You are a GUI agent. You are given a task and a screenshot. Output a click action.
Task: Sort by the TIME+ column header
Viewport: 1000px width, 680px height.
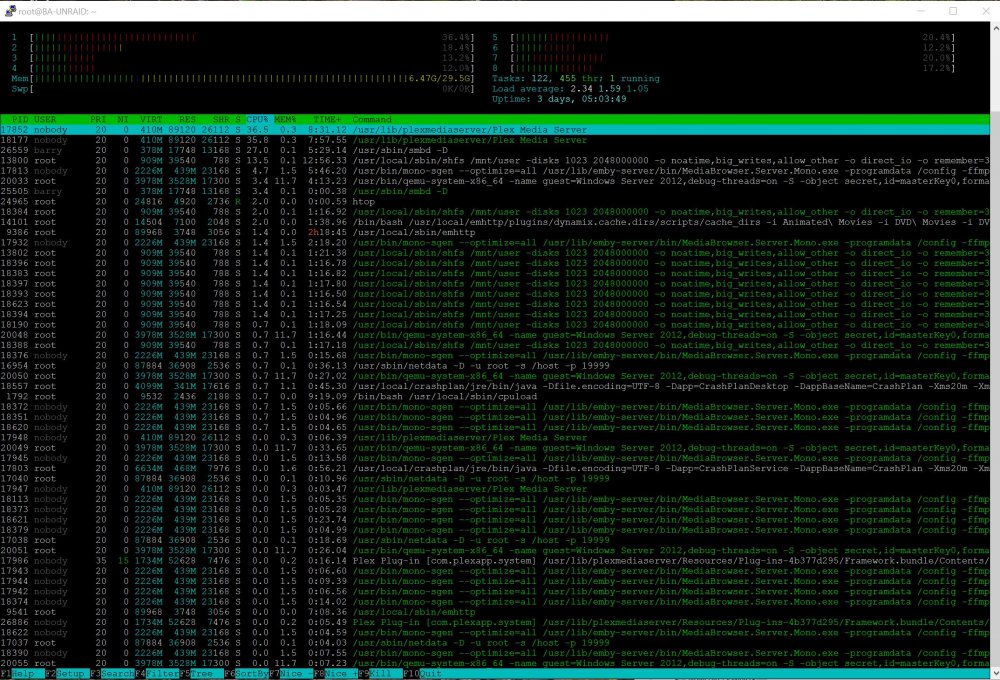[327, 119]
